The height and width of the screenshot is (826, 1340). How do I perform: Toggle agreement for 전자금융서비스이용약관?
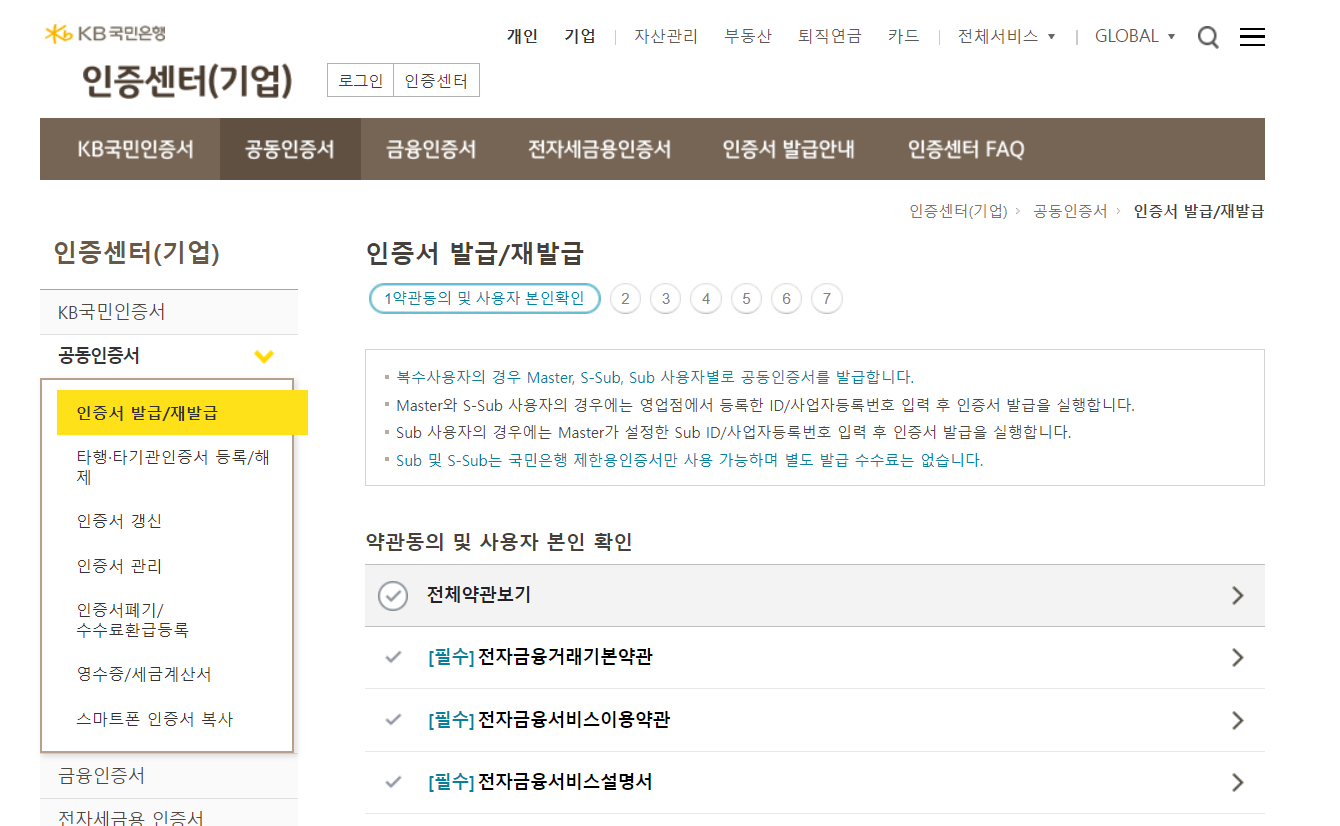(x=393, y=719)
